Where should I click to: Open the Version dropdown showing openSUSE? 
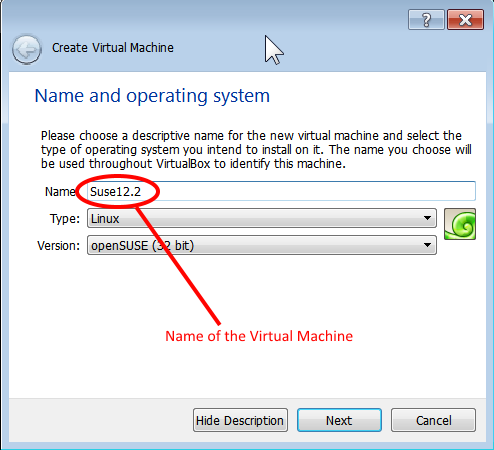(x=262, y=245)
